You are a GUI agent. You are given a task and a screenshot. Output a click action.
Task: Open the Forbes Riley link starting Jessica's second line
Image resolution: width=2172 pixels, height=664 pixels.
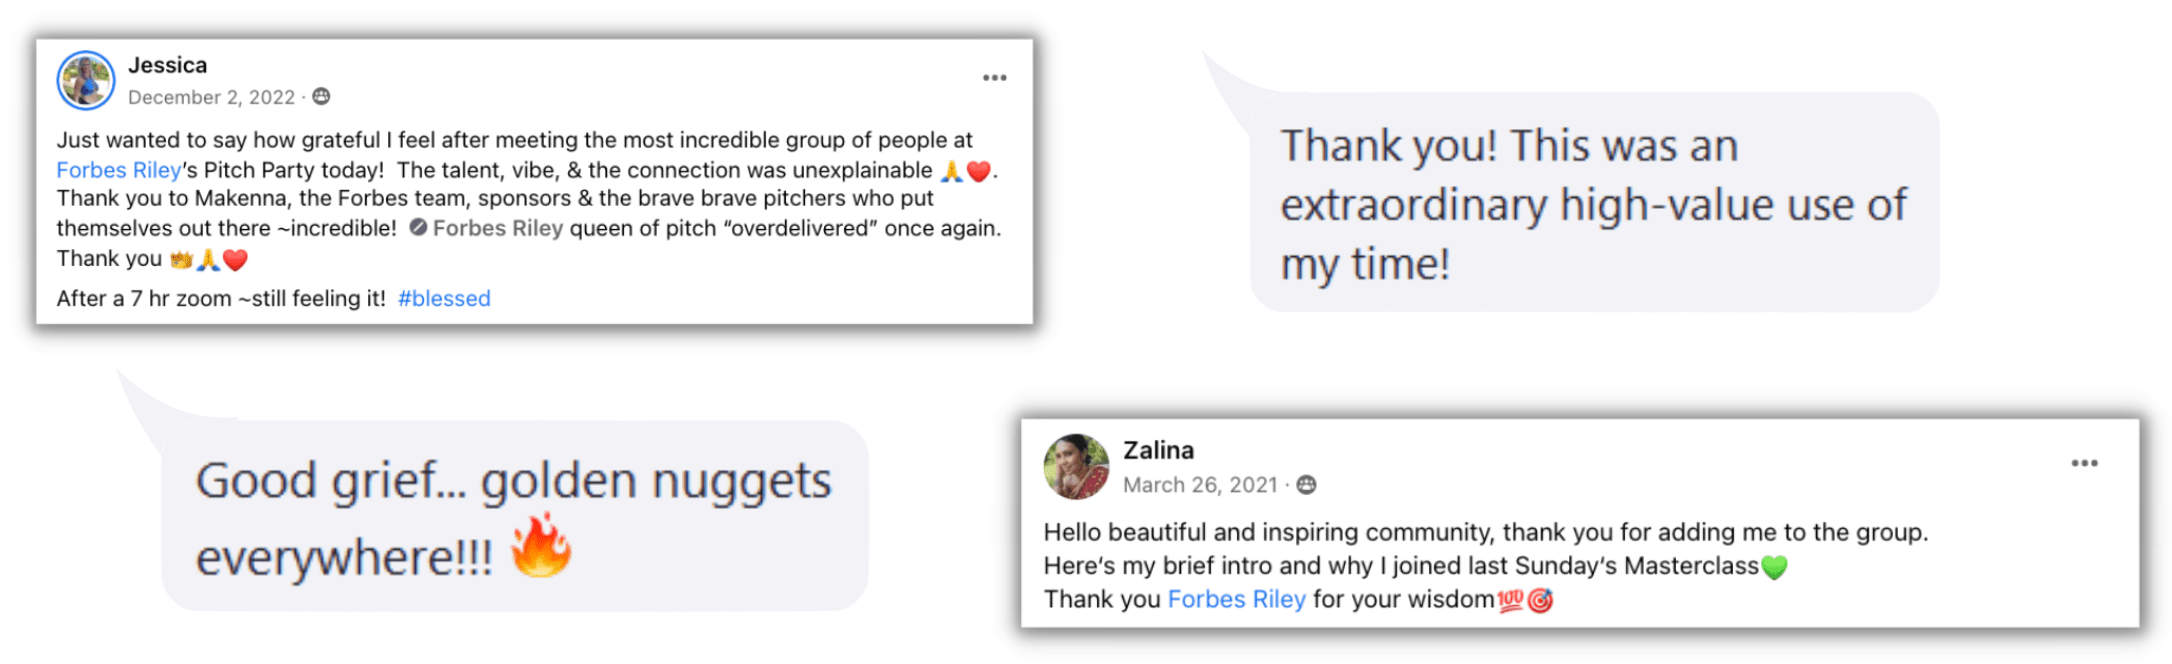tap(118, 170)
